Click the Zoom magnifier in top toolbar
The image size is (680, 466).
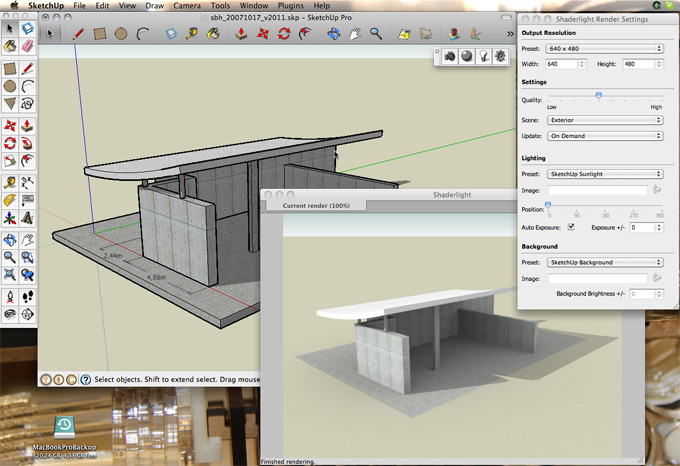(x=376, y=33)
